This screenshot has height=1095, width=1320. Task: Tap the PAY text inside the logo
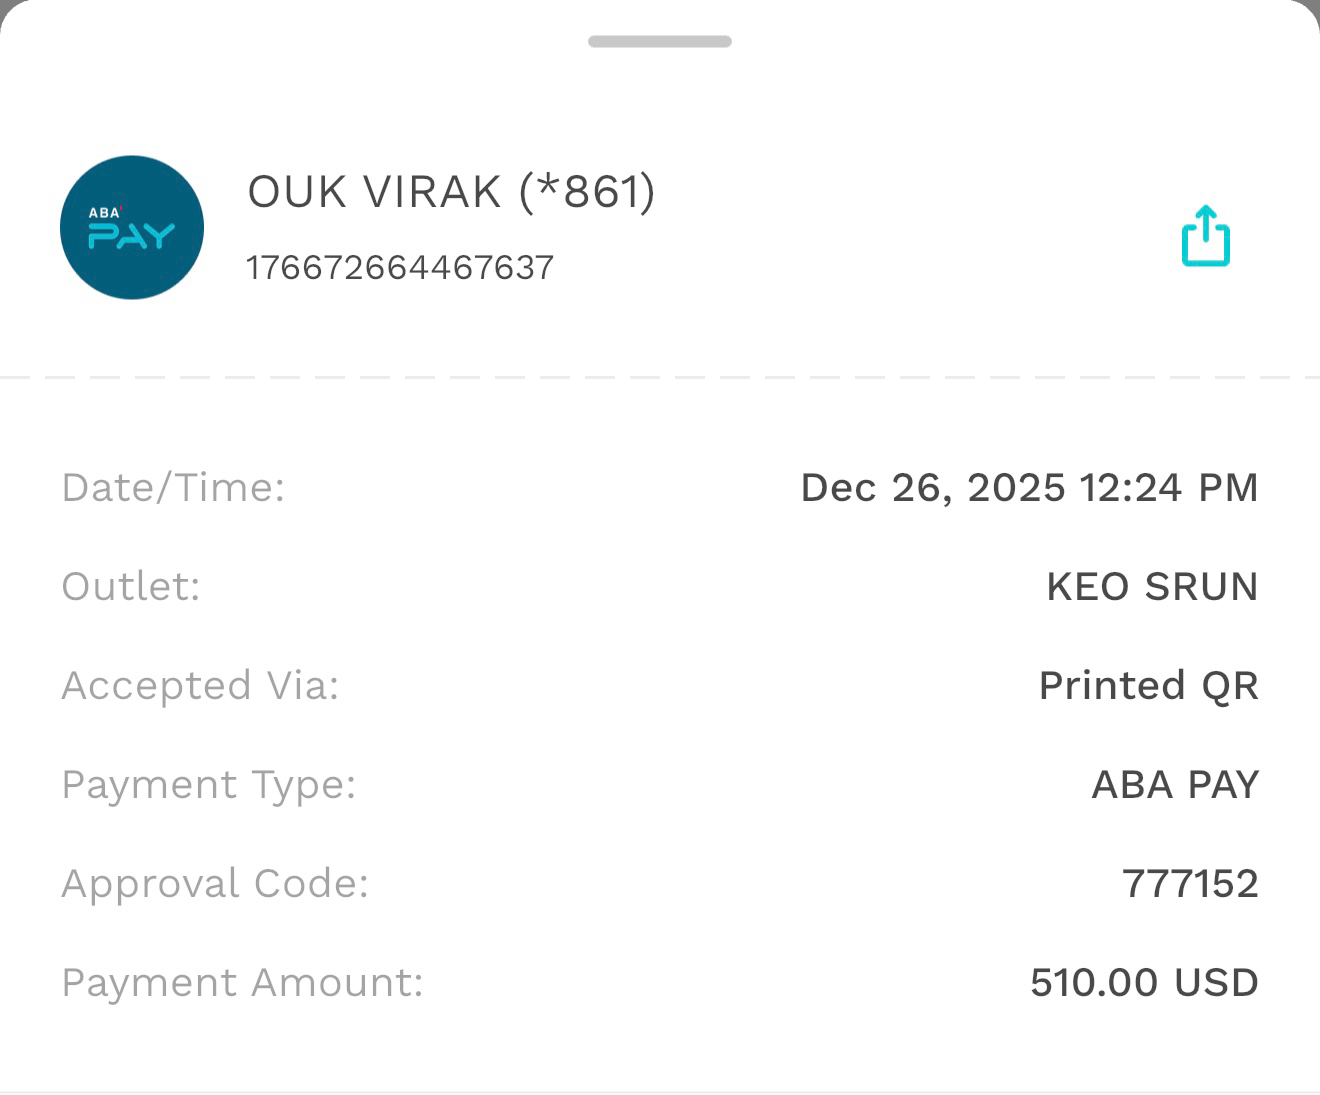[132, 237]
